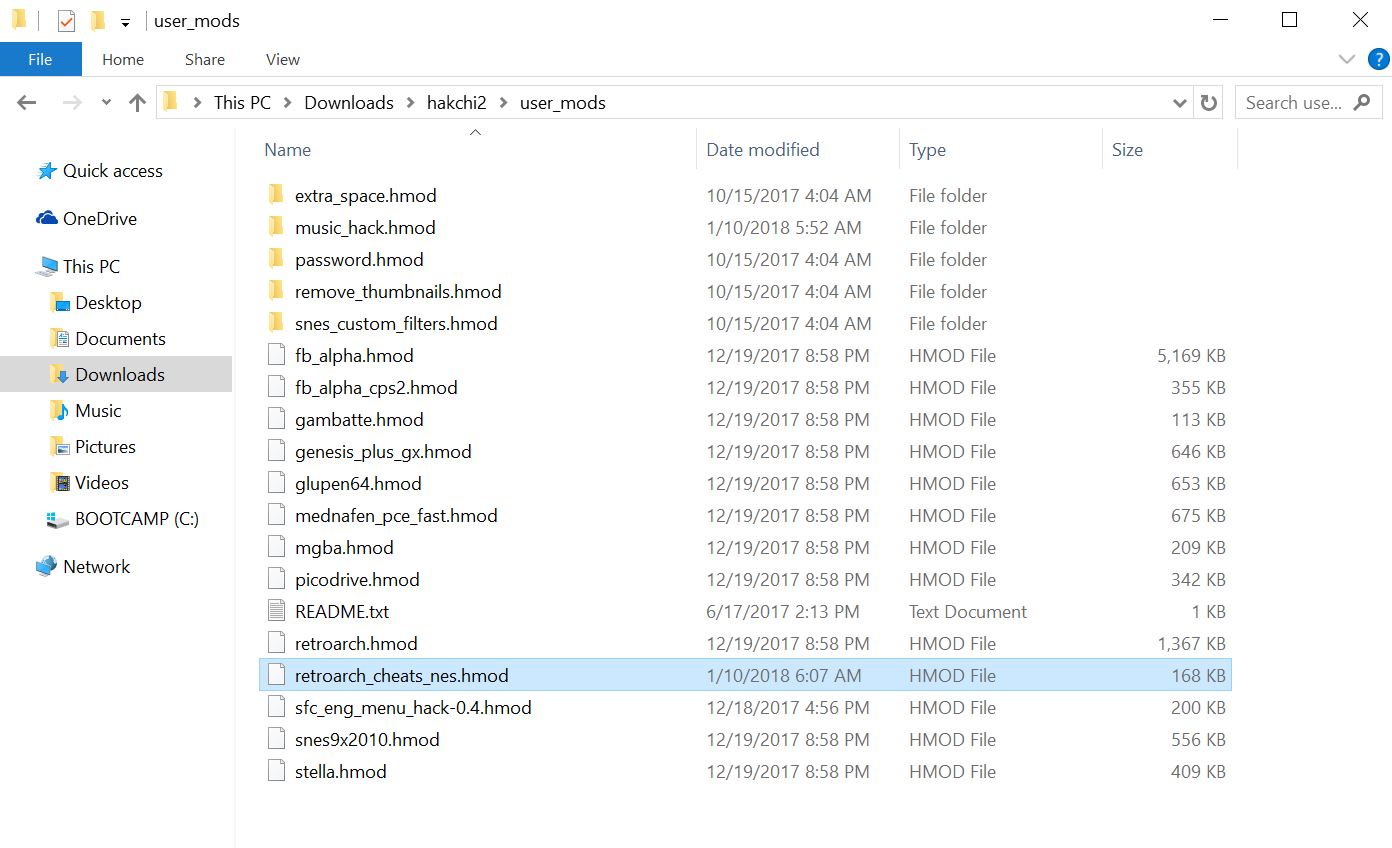
Task: Click the search magnifier icon
Action: [1361, 102]
